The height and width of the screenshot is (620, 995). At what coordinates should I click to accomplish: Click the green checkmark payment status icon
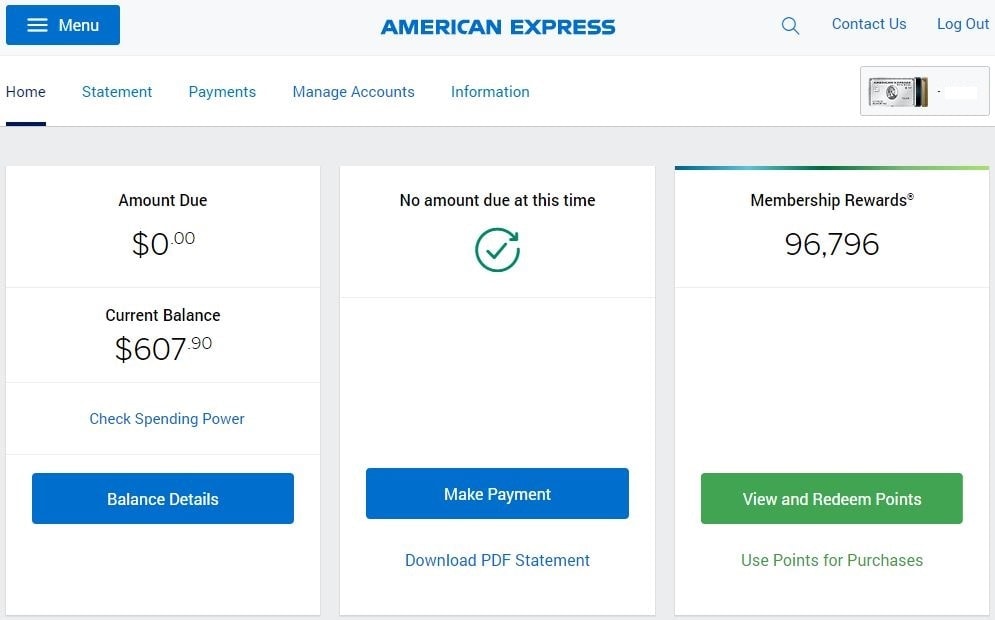click(497, 250)
